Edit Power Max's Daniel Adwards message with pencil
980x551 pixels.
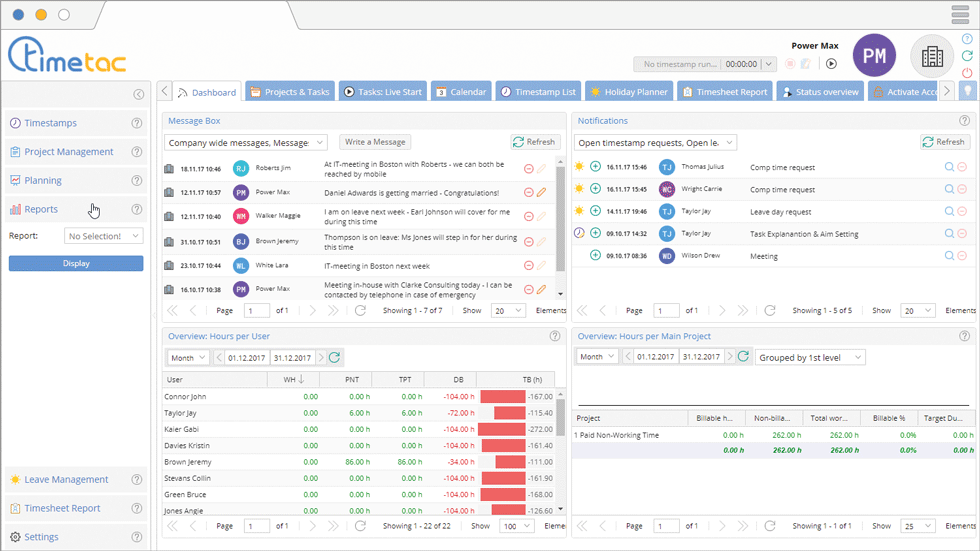pos(542,192)
